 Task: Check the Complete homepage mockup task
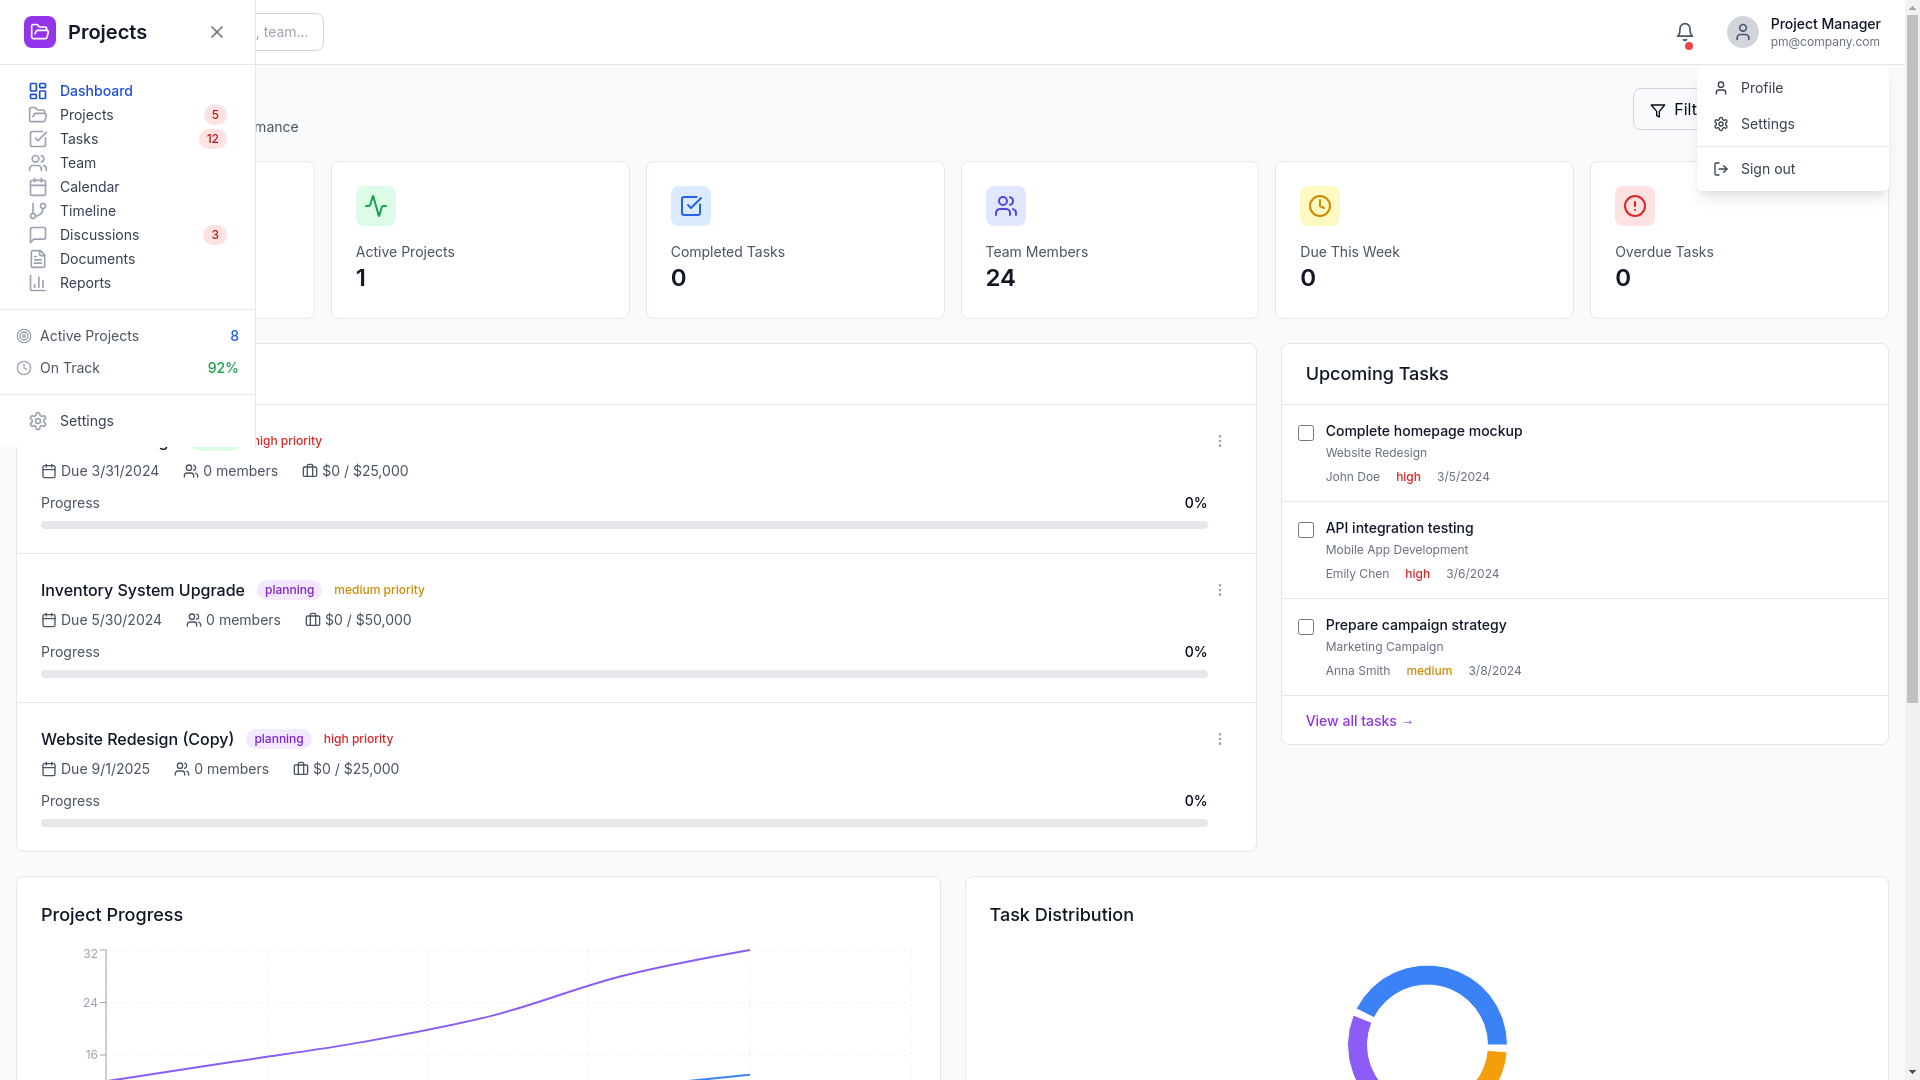click(x=1306, y=433)
